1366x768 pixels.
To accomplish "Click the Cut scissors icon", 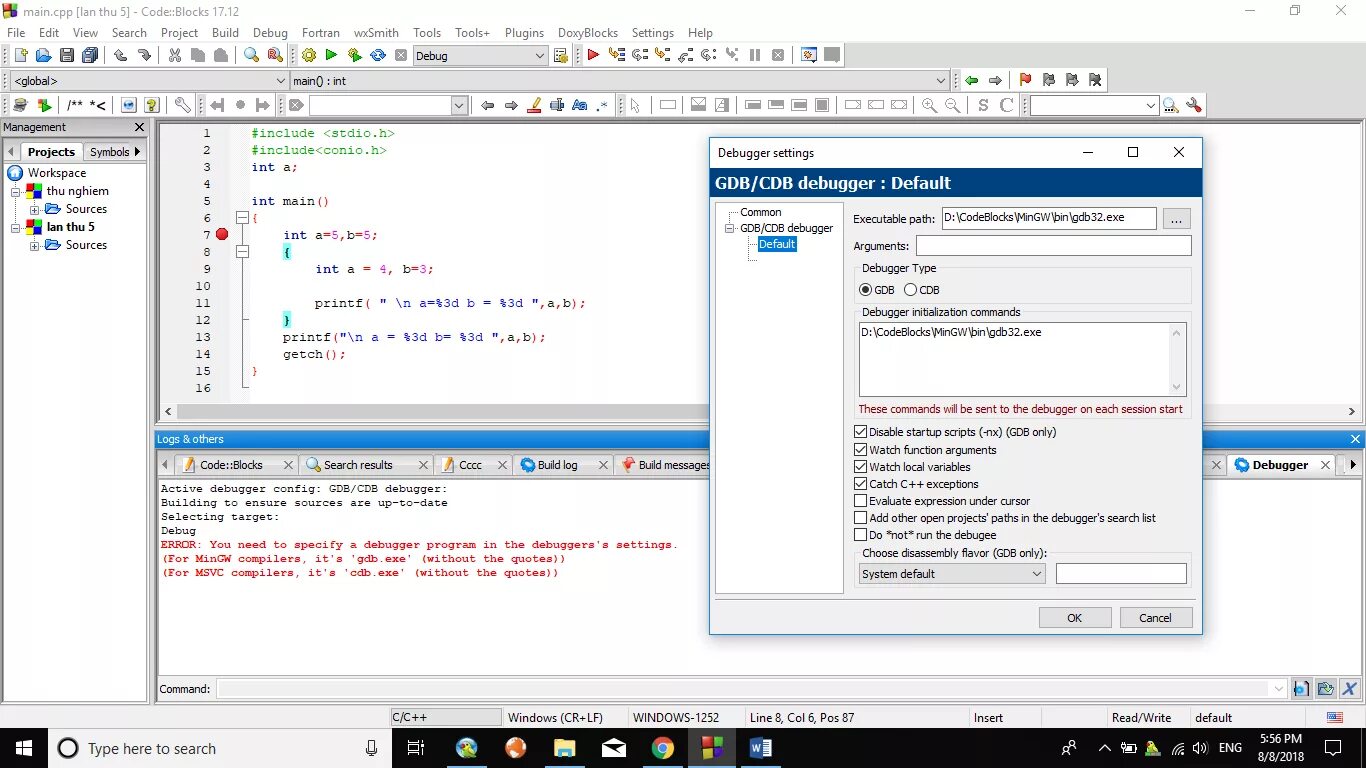I will [174, 56].
